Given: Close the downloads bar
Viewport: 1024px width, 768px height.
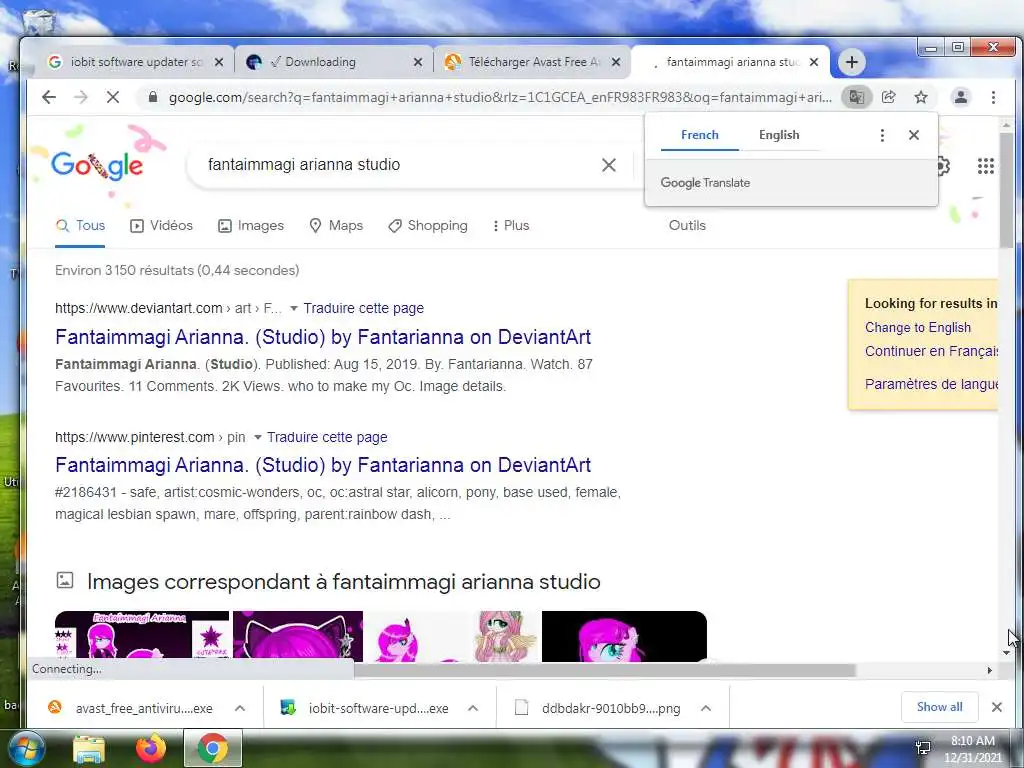Looking at the screenshot, I should pos(997,707).
